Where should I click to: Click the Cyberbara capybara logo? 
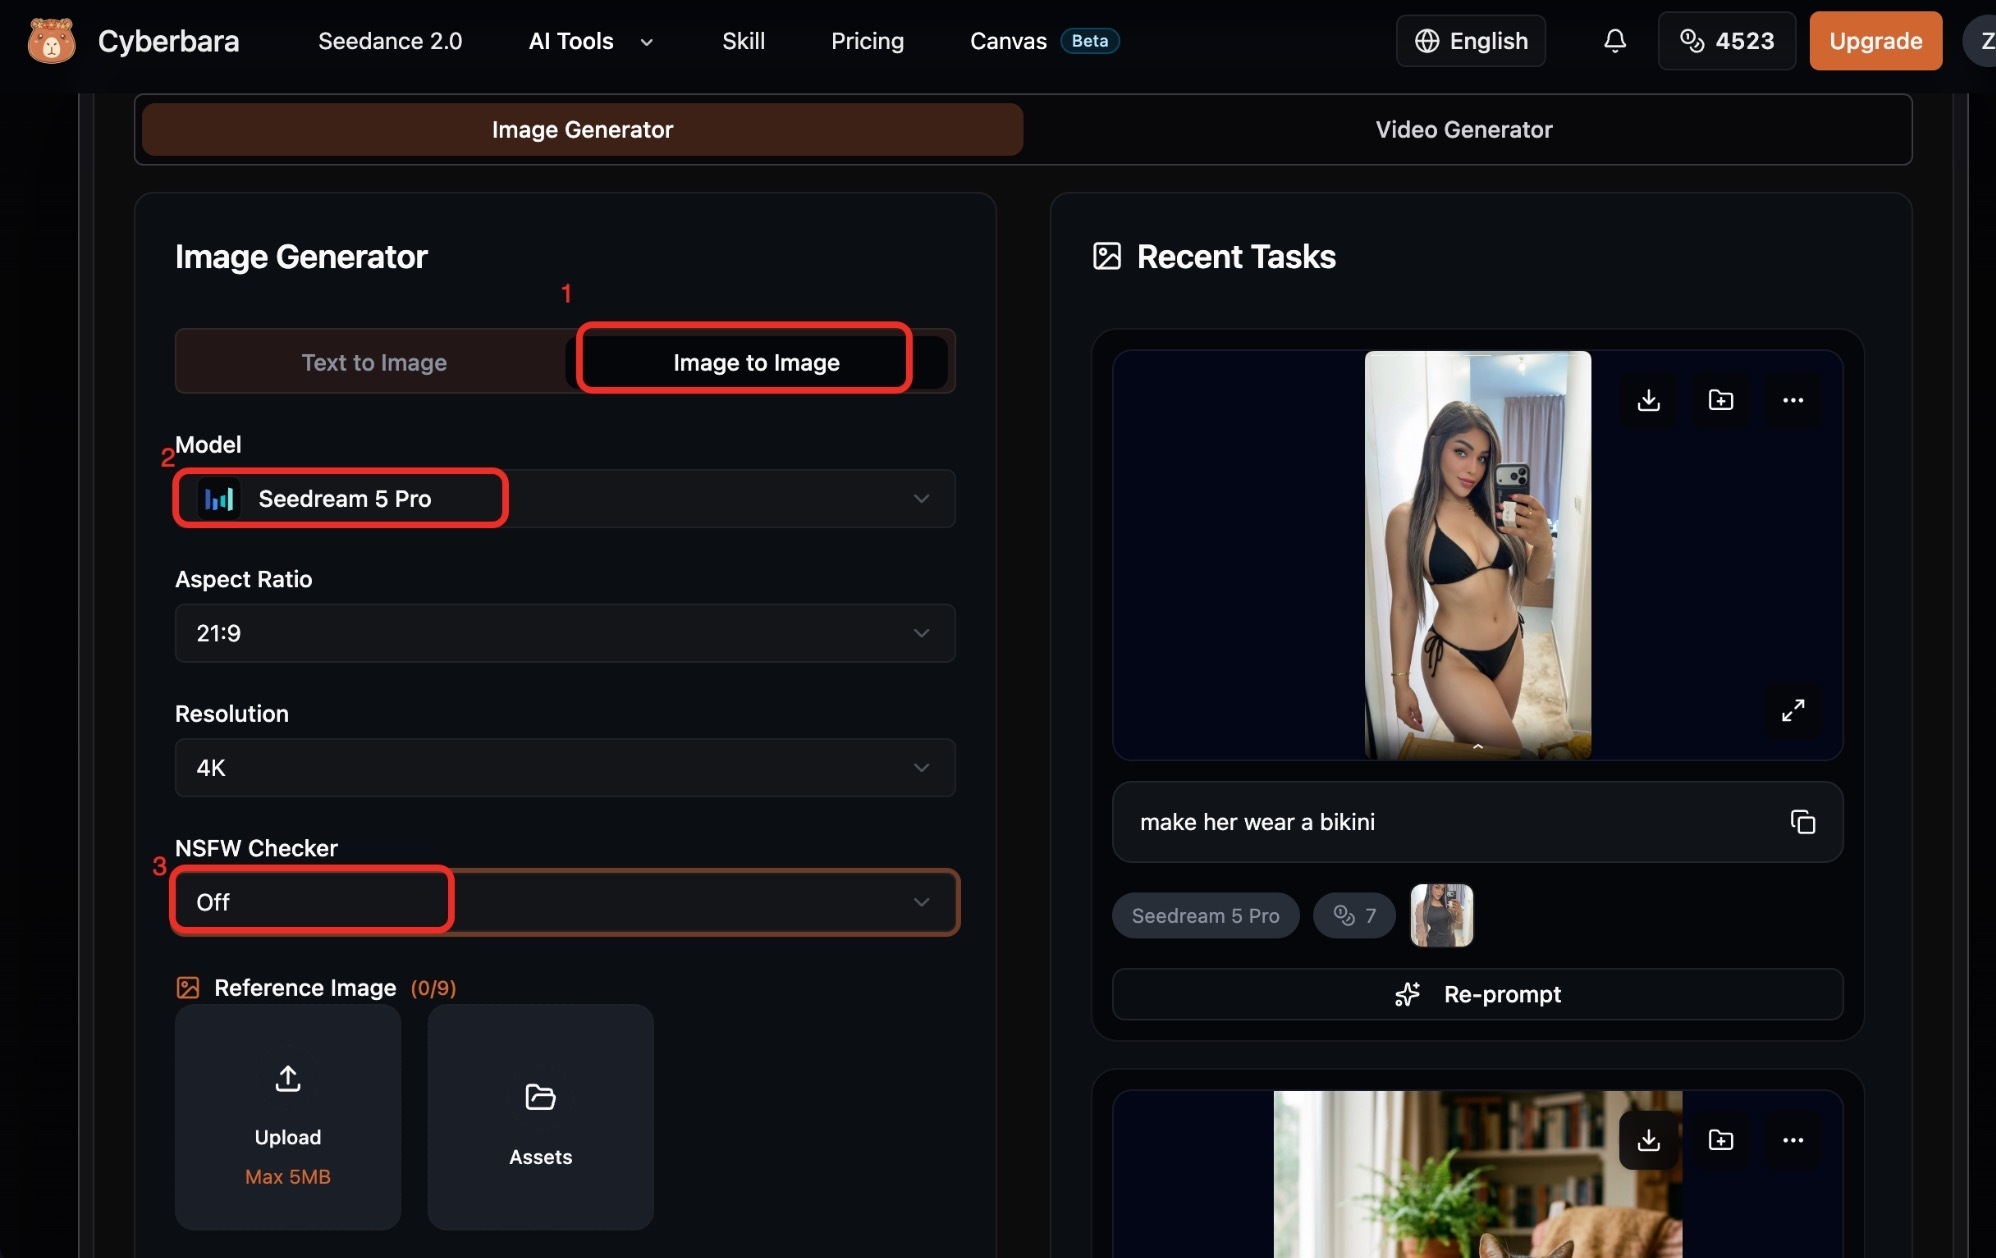point(51,41)
